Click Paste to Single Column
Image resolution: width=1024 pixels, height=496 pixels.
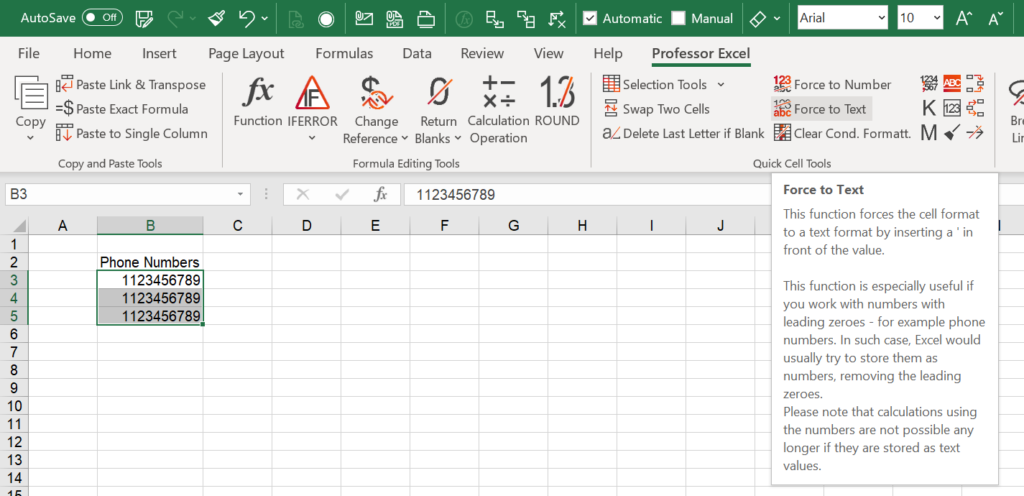point(132,133)
